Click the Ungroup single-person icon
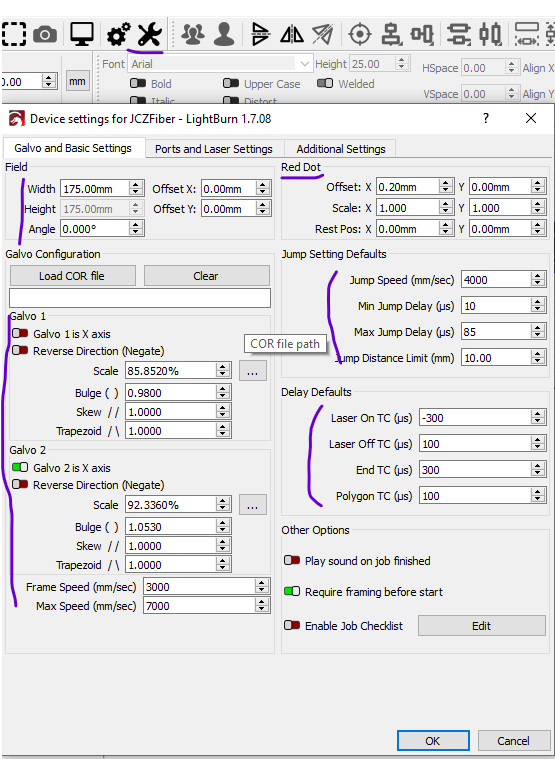 point(224,35)
